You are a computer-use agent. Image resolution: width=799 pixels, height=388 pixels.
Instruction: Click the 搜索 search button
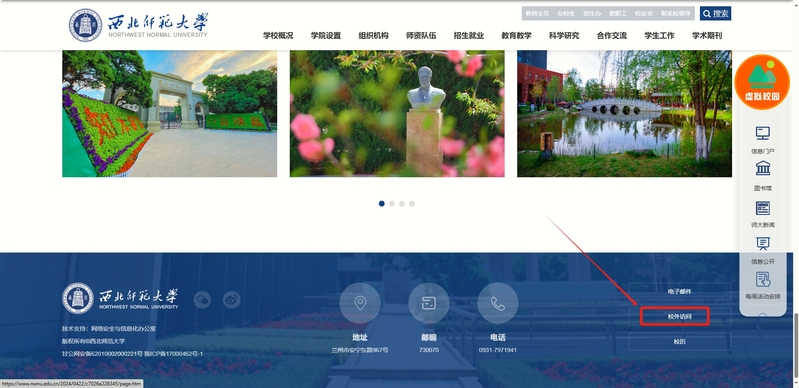715,13
